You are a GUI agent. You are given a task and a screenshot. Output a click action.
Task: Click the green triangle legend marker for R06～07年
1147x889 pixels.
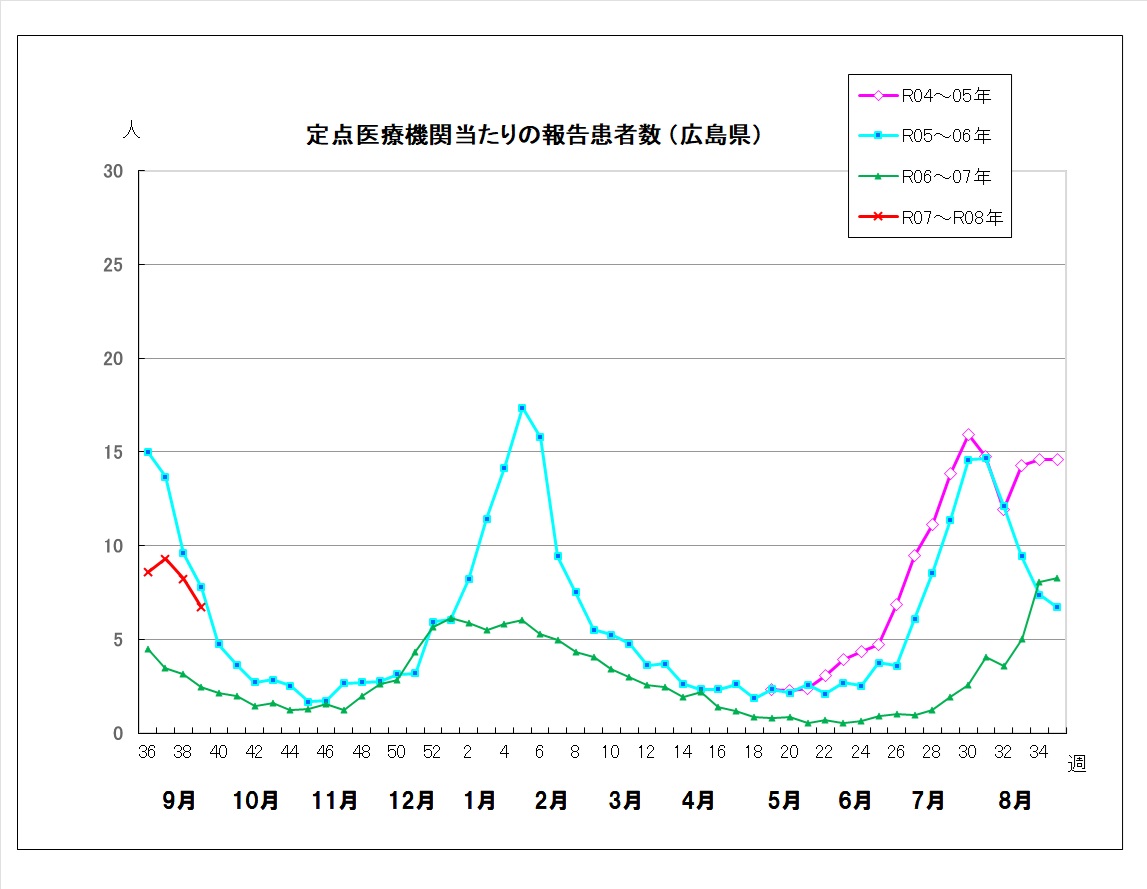pos(877,177)
